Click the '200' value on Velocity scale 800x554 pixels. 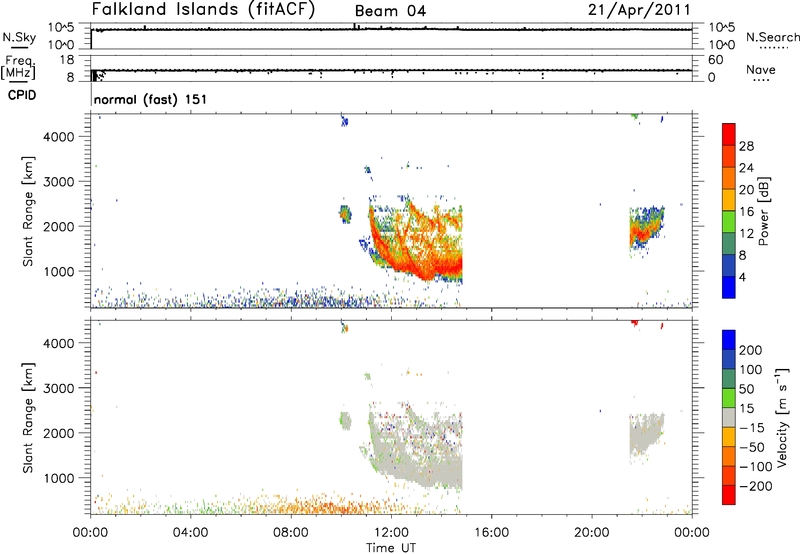tap(751, 350)
